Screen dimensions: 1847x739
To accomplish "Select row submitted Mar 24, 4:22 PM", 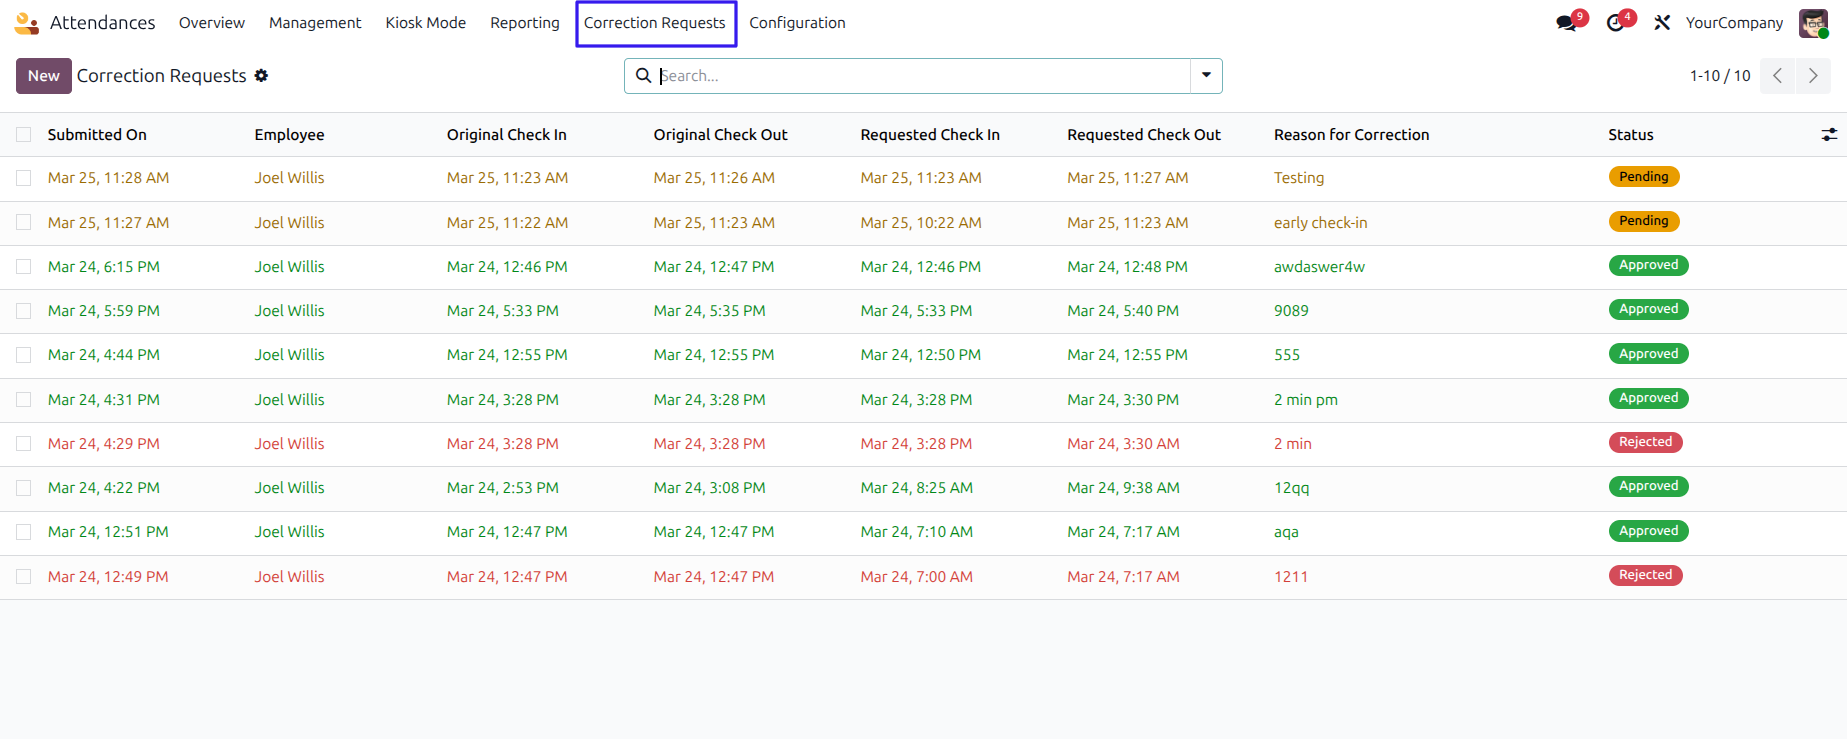I will tap(24, 488).
